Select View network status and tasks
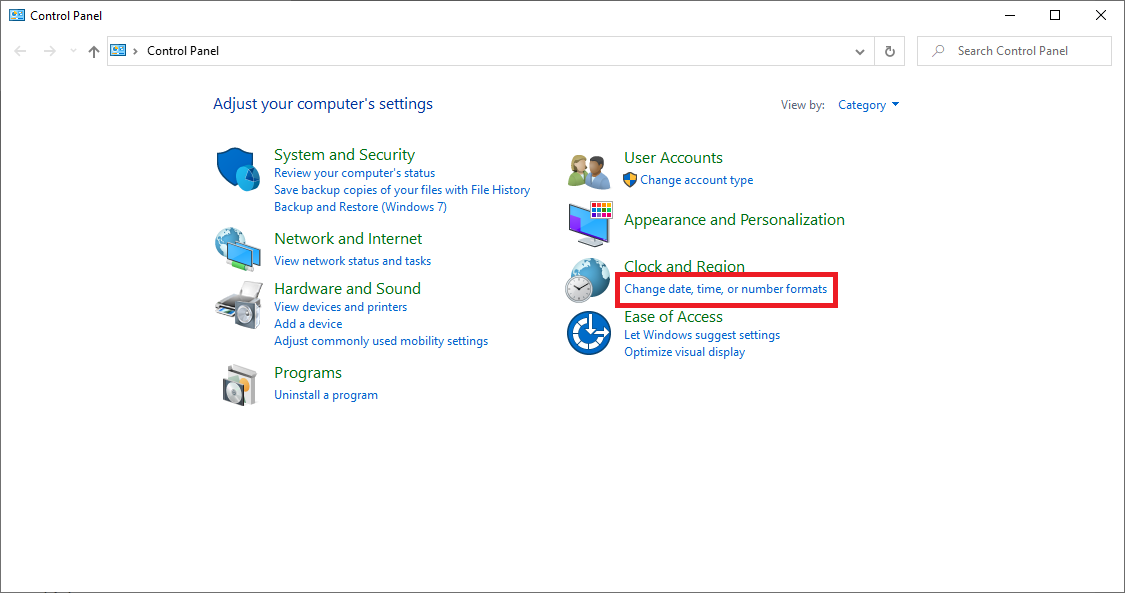This screenshot has width=1125, height=593. tap(352, 261)
